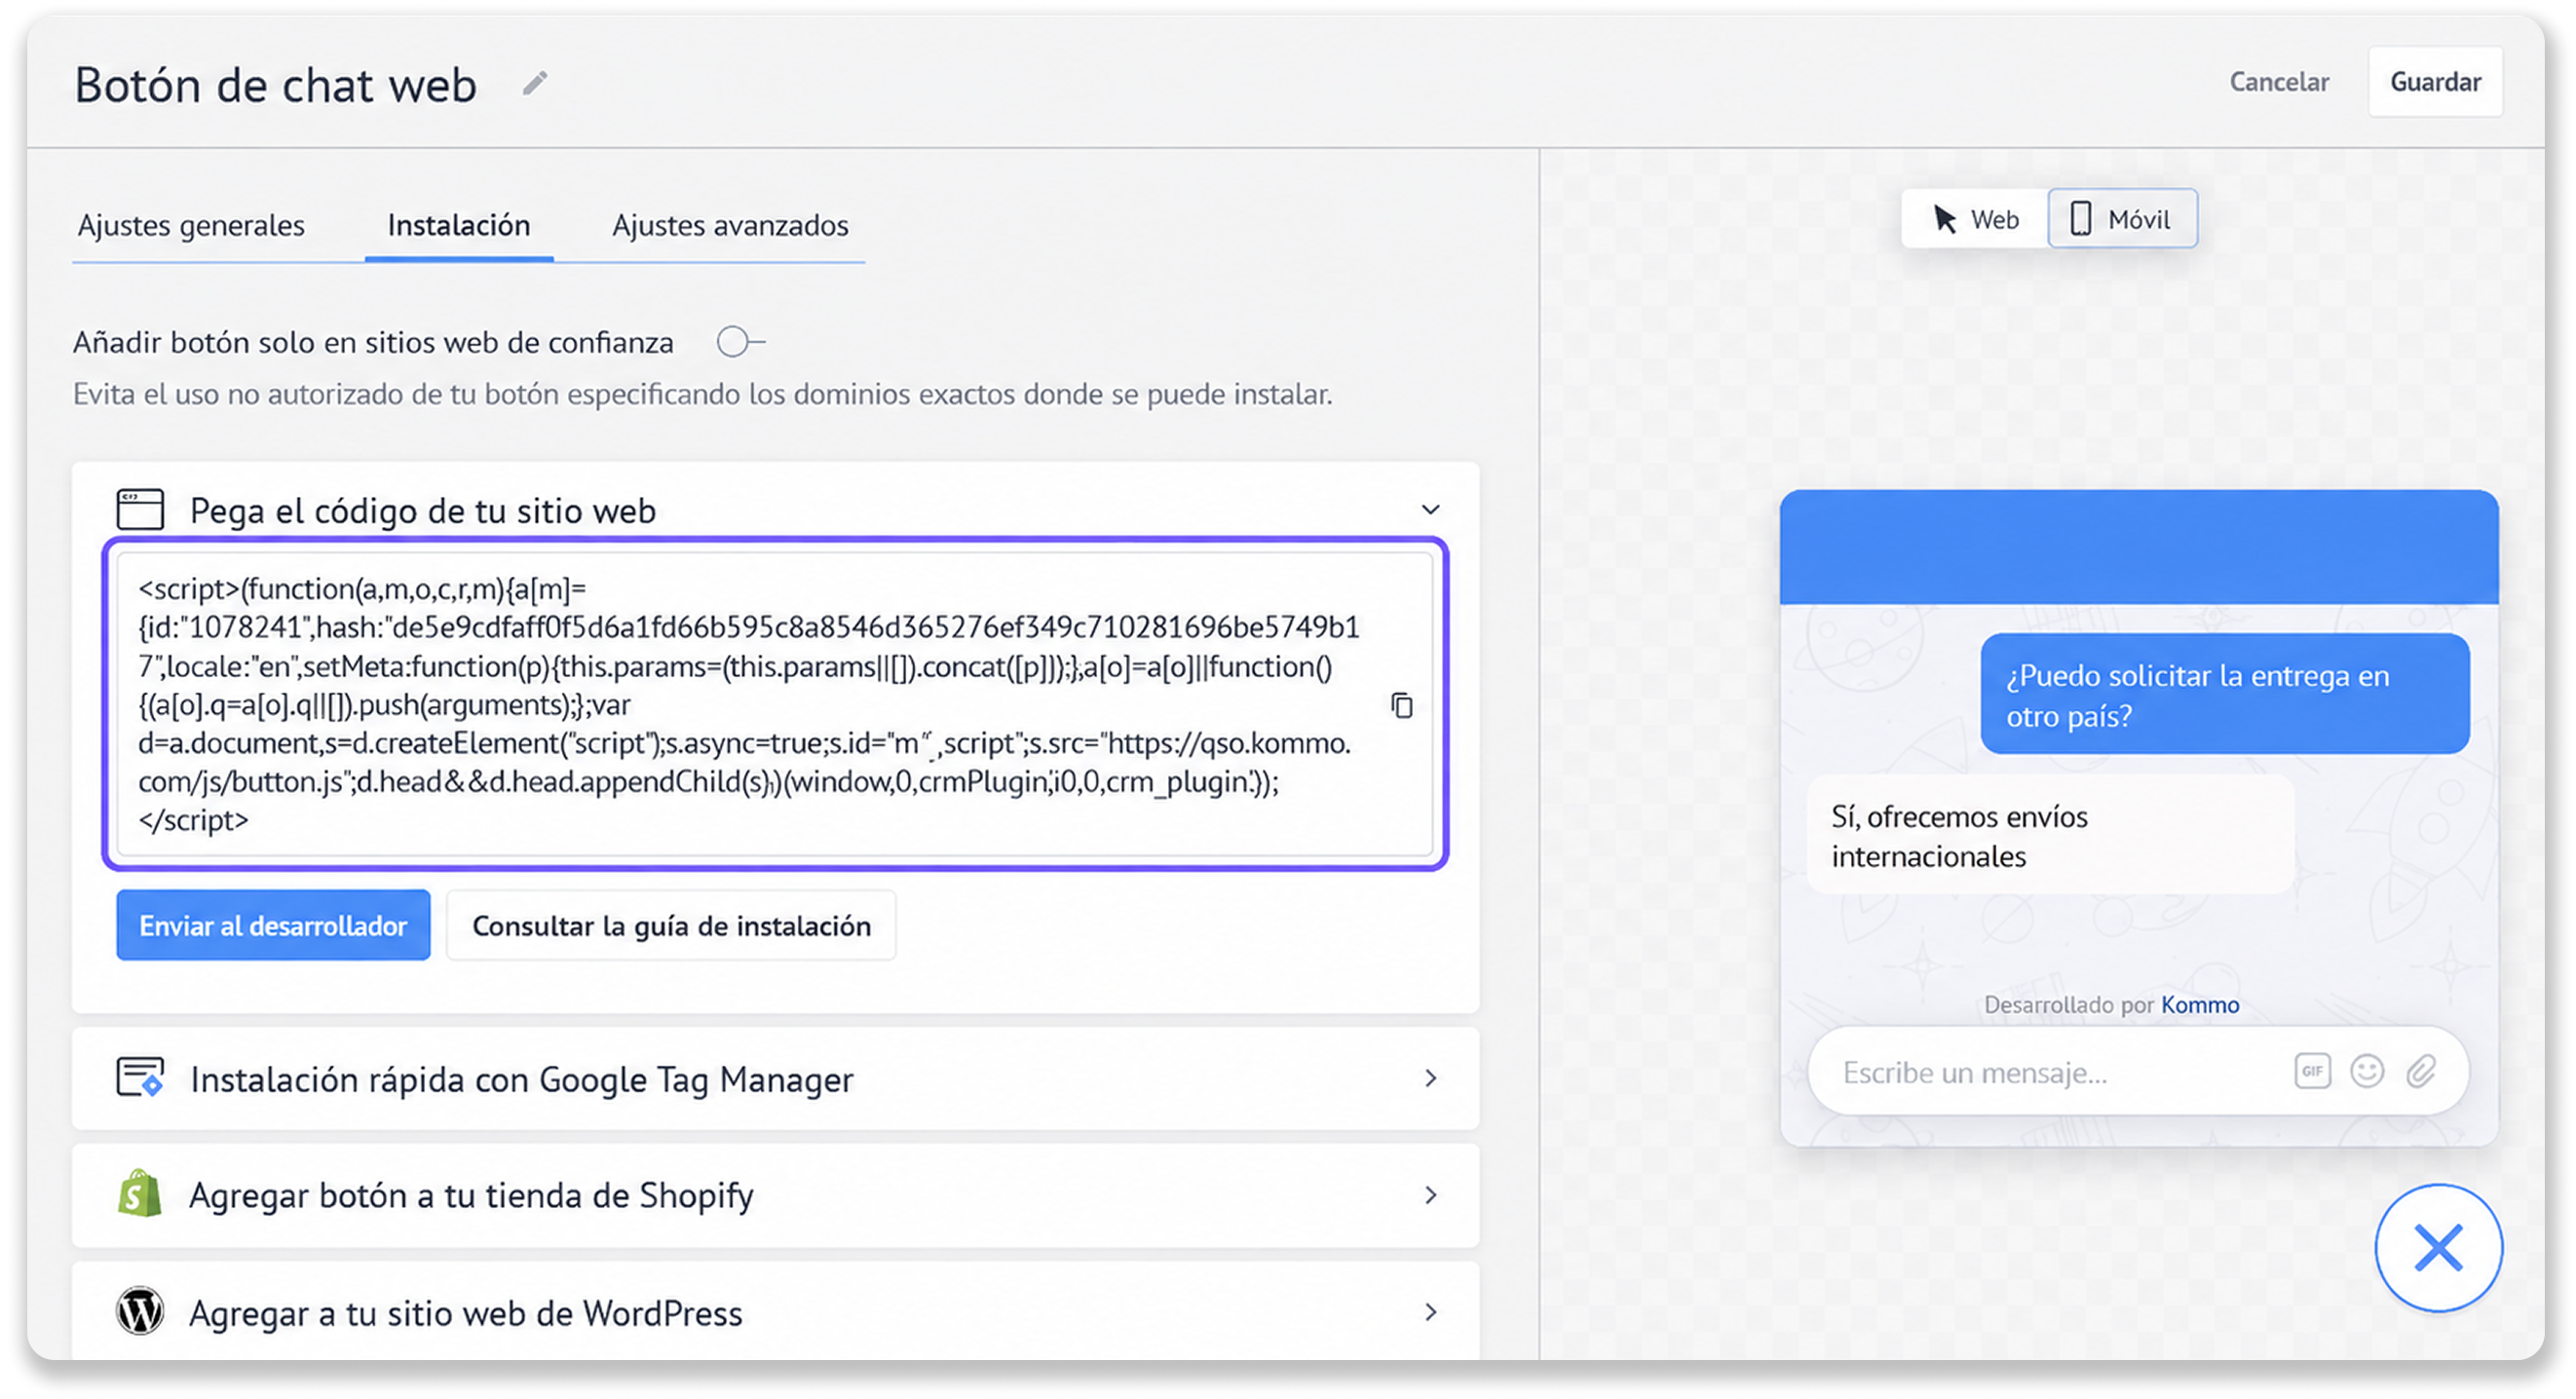Expand 'Agregar a tu sitio web de WordPress'
Image resolution: width=2576 pixels, height=1399 pixels.
pos(1431,1312)
